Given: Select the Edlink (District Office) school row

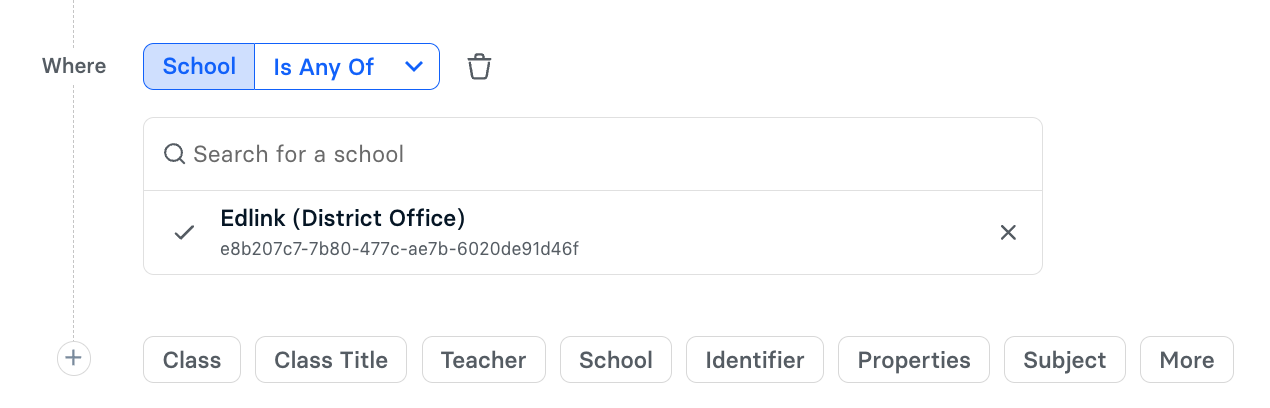Looking at the screenshot, I should 593,232.
